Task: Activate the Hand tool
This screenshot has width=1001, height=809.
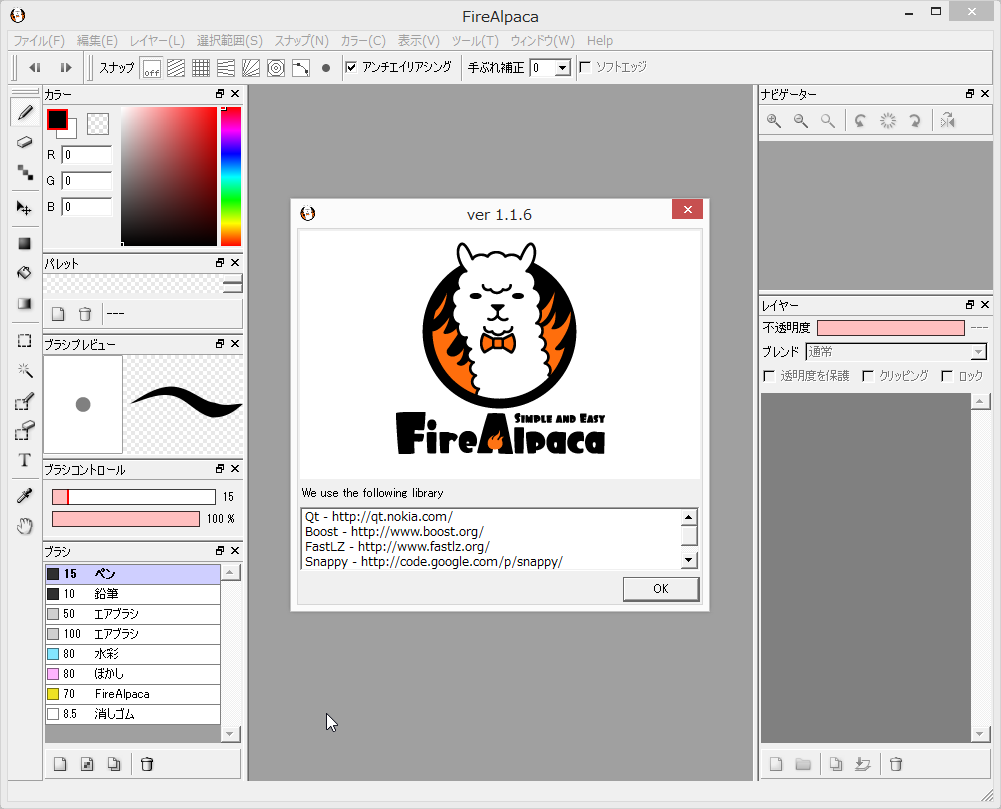Action: [x=25, y=525]
